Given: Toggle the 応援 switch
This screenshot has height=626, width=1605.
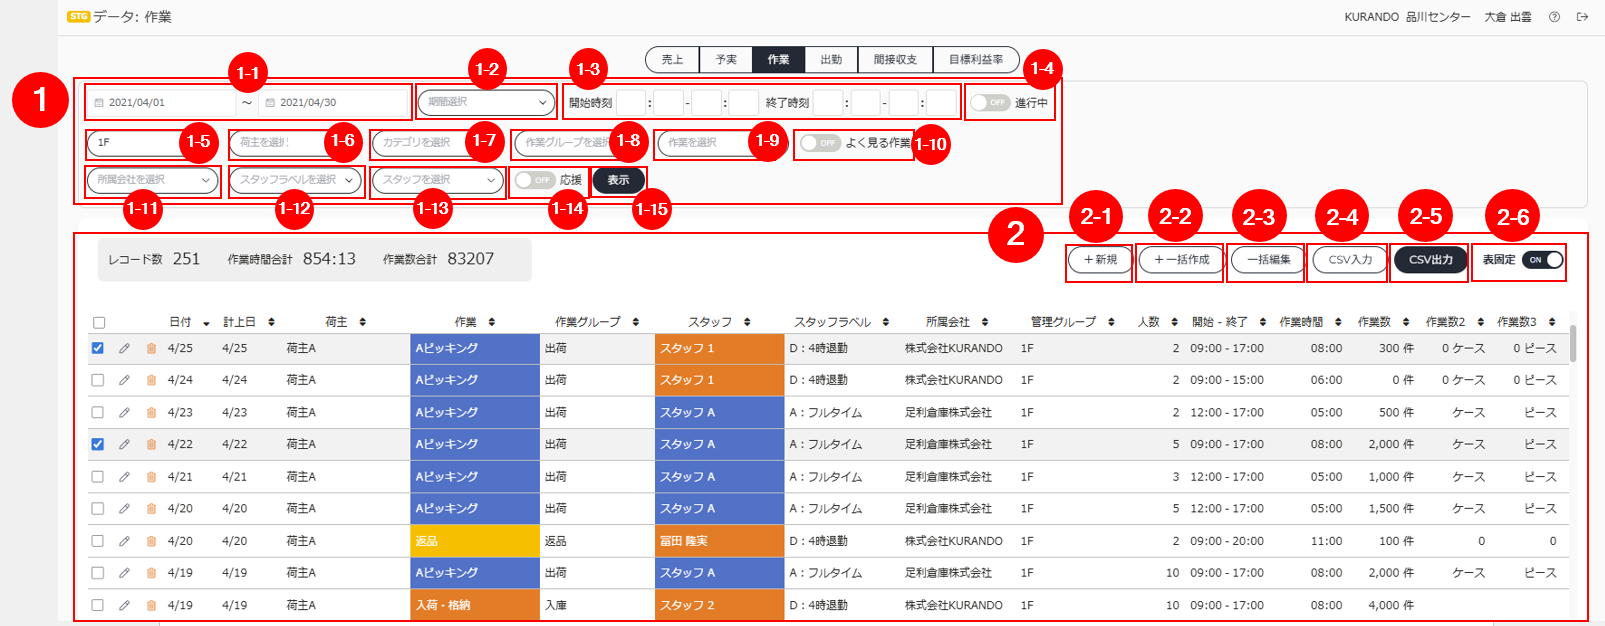Looking at the screenshot, I should [x=534, y=180].
